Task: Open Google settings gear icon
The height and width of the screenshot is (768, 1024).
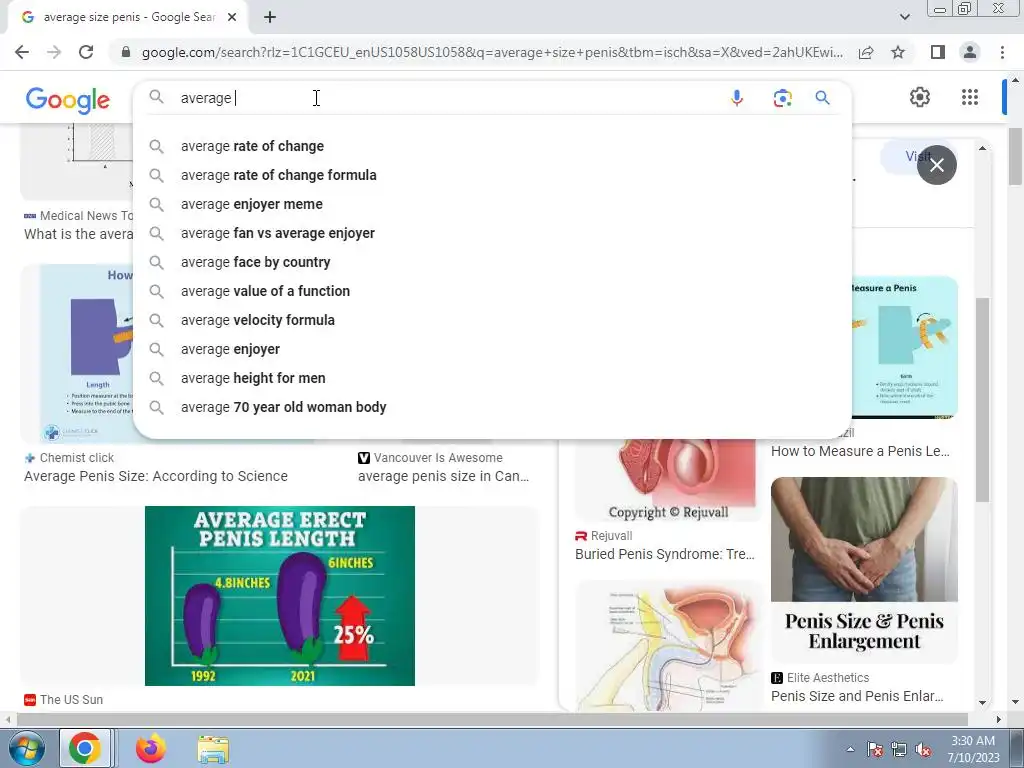Action: [920, 97]
